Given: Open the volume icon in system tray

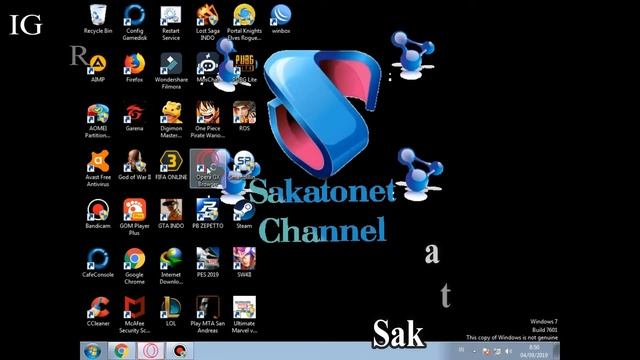Looking at the screenshot, I should click(509, 351).
